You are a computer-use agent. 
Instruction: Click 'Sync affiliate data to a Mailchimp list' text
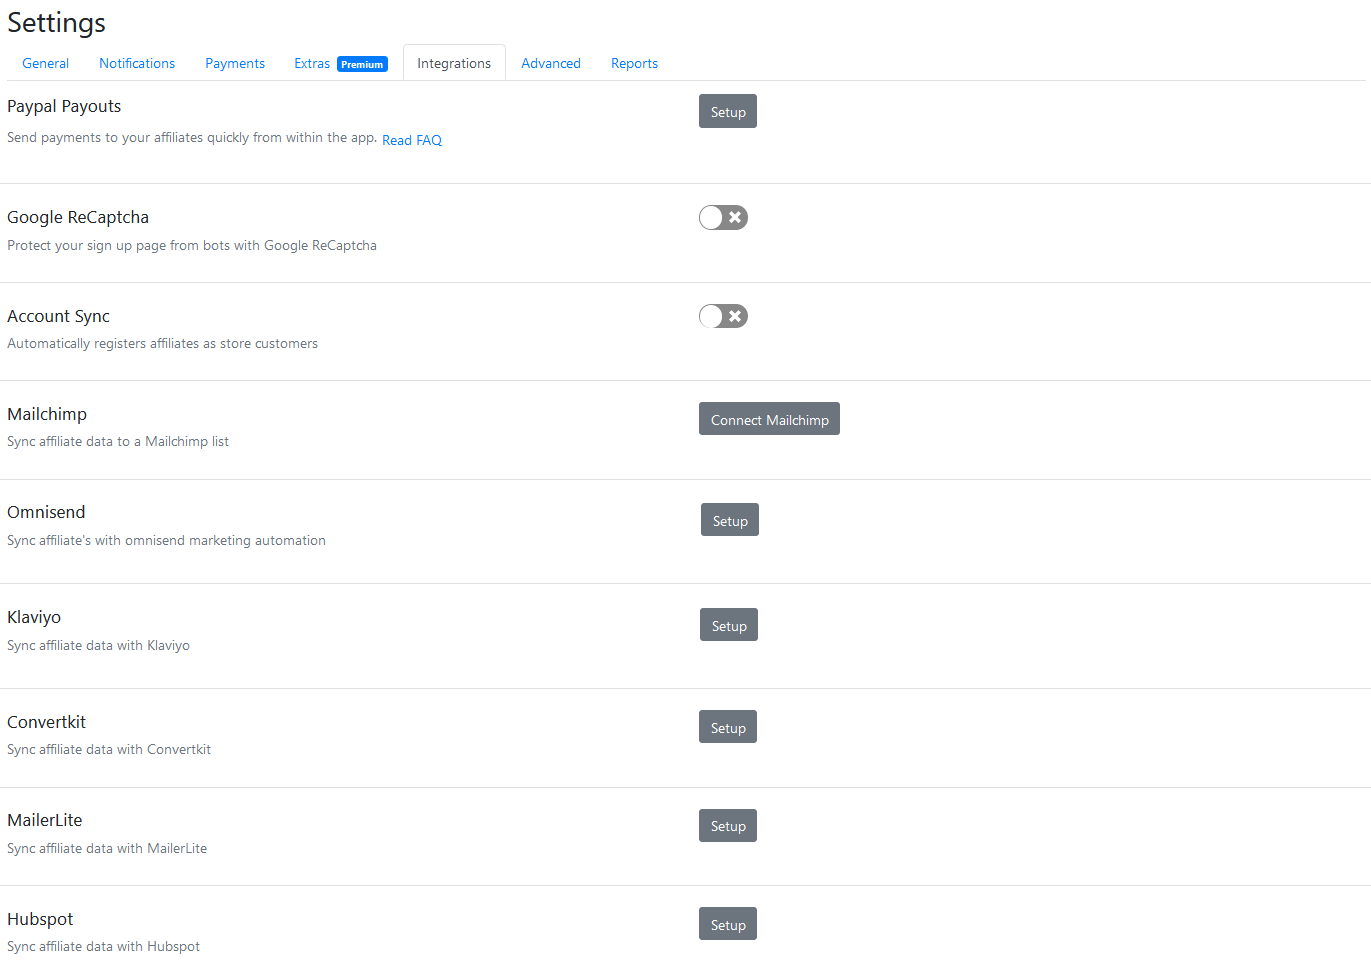click(x=118, y=441)
